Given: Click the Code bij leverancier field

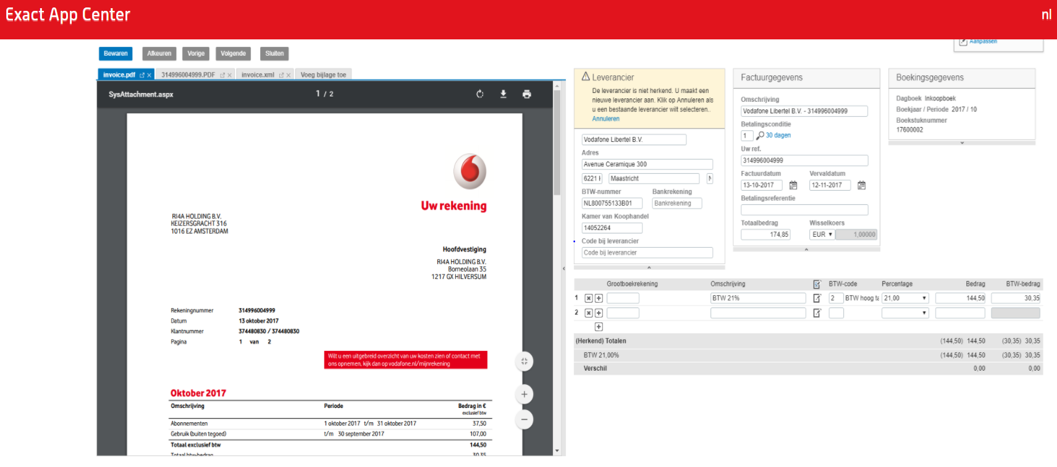Looking at the screenshot, I should coord(647,252).
